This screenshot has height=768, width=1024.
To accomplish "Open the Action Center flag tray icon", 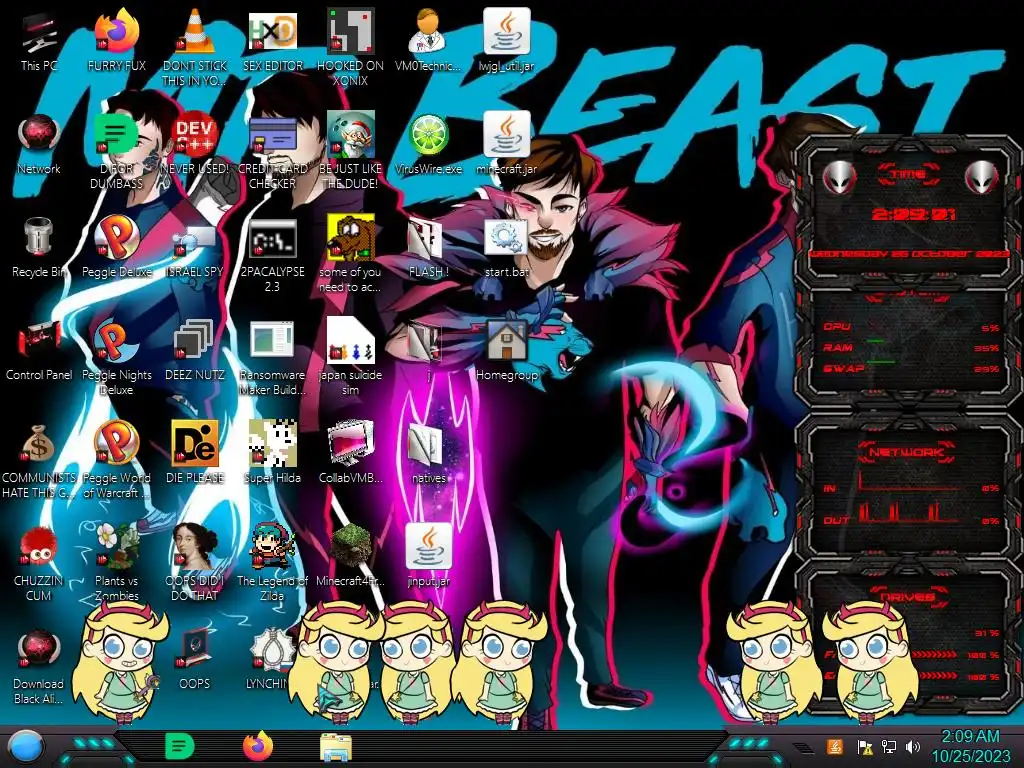I will click(865, 746).
